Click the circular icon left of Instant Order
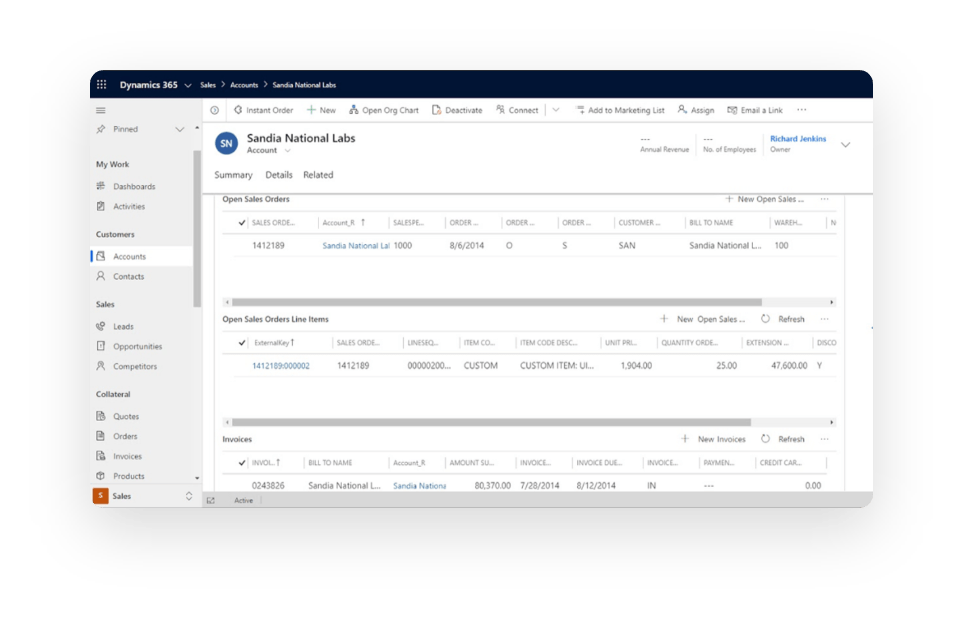Viewport: 963px width, 618px height. coord(214,111)
